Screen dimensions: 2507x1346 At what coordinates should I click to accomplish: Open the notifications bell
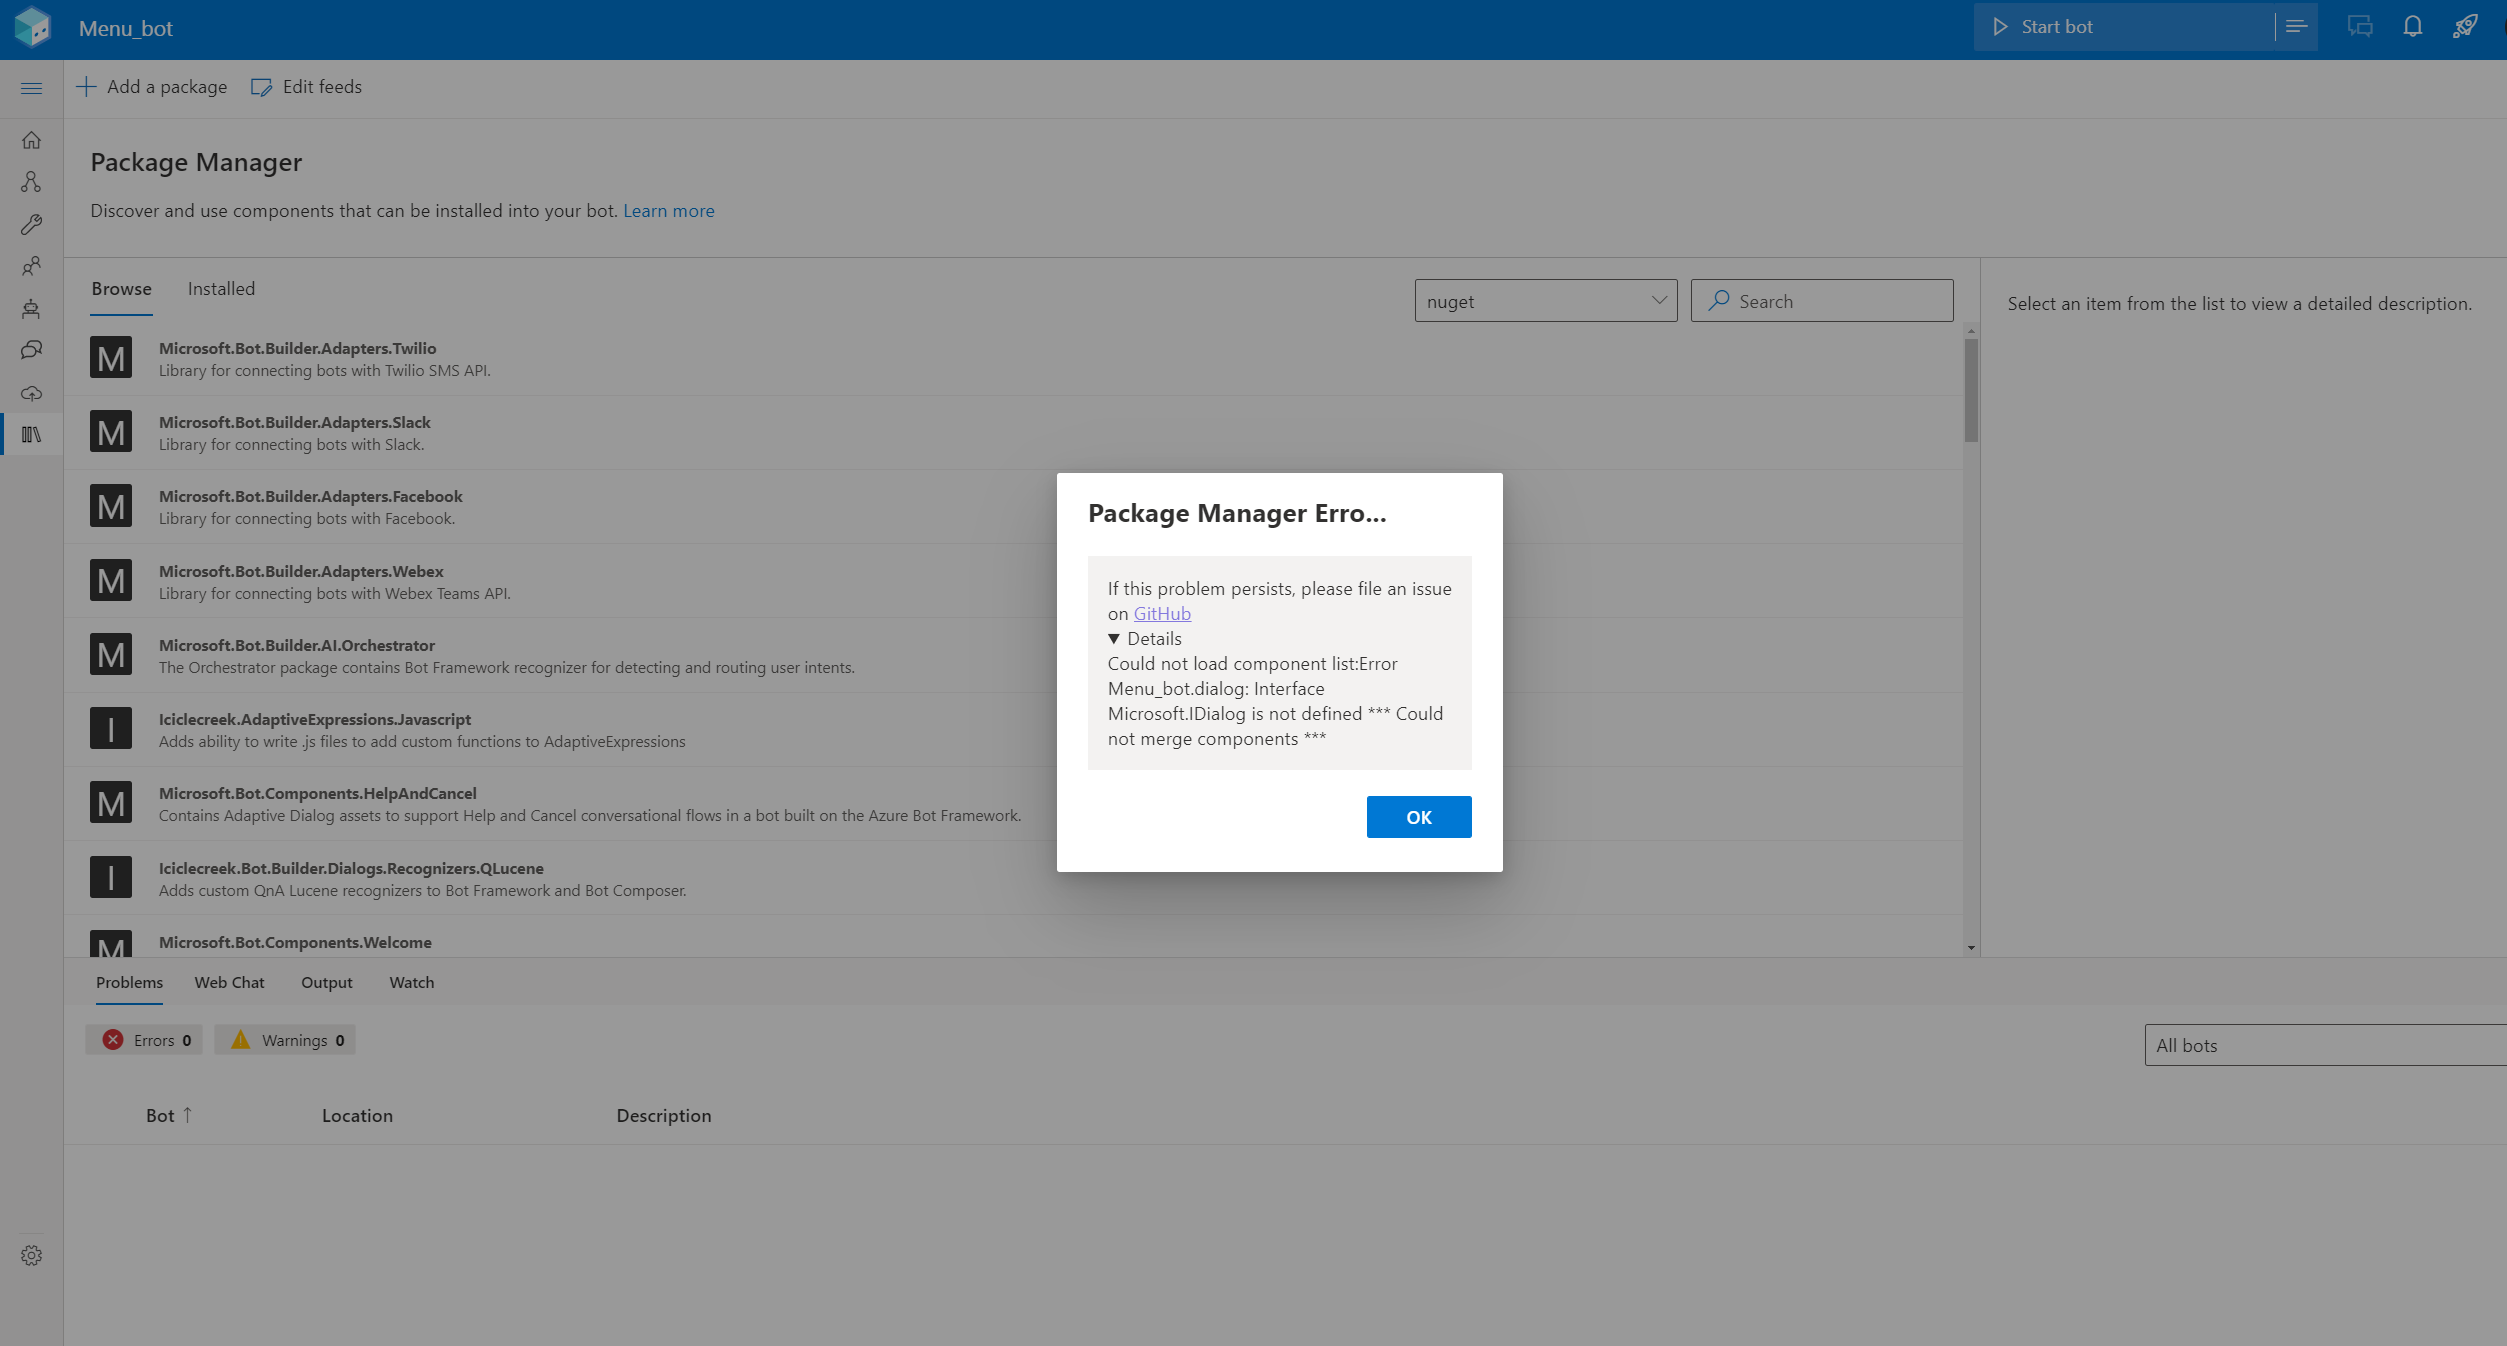(2412, 26)
